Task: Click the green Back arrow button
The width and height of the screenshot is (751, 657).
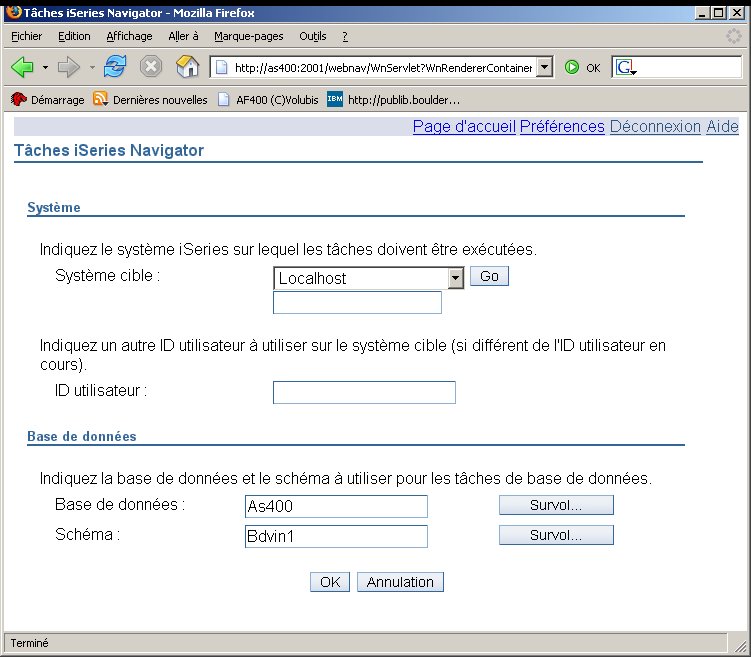Action: (22, 67)
